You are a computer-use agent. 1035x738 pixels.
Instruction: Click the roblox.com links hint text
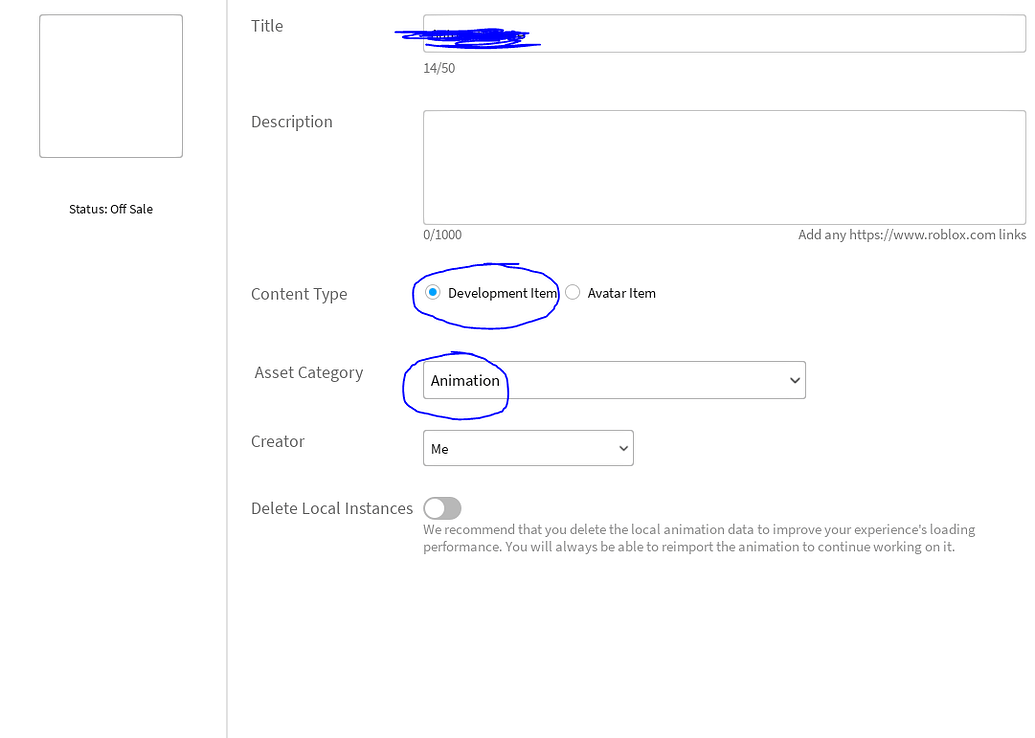point(911,235)
